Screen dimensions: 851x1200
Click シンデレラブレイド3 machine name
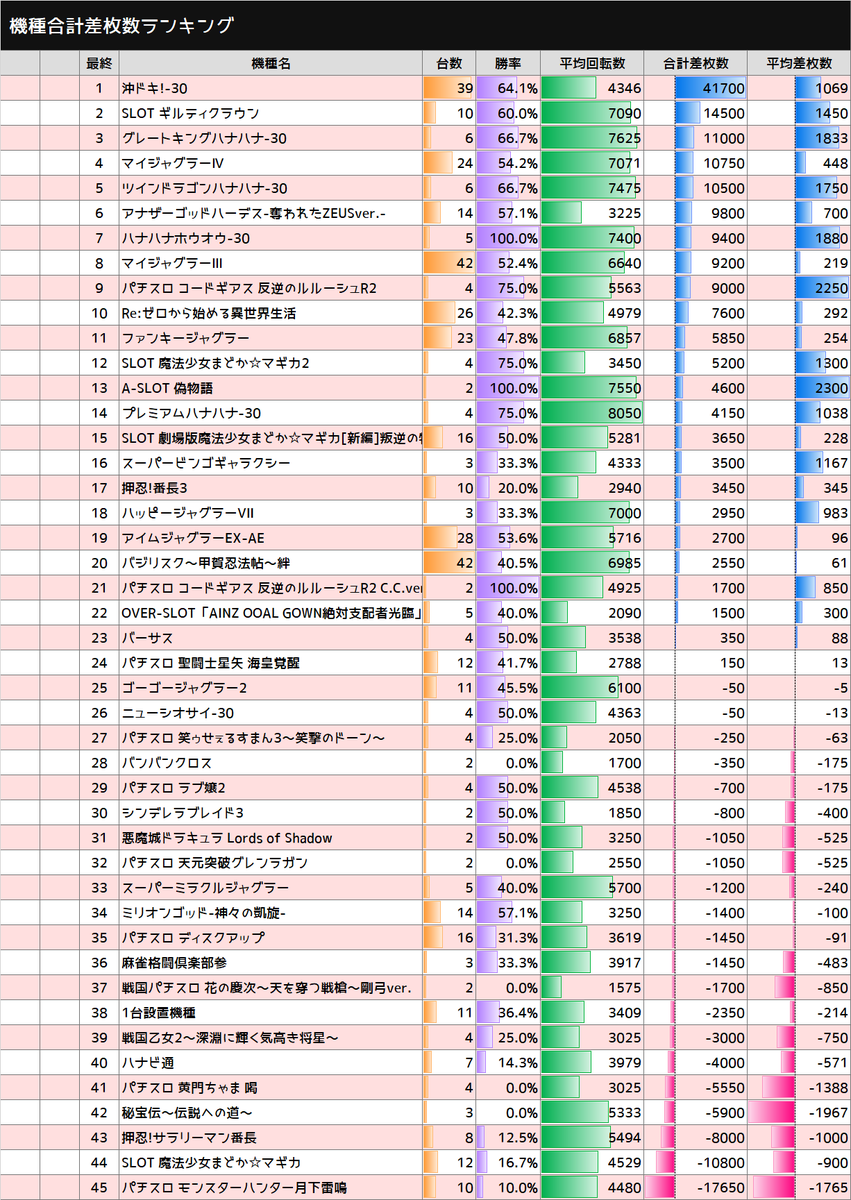[x=182, y=813]
